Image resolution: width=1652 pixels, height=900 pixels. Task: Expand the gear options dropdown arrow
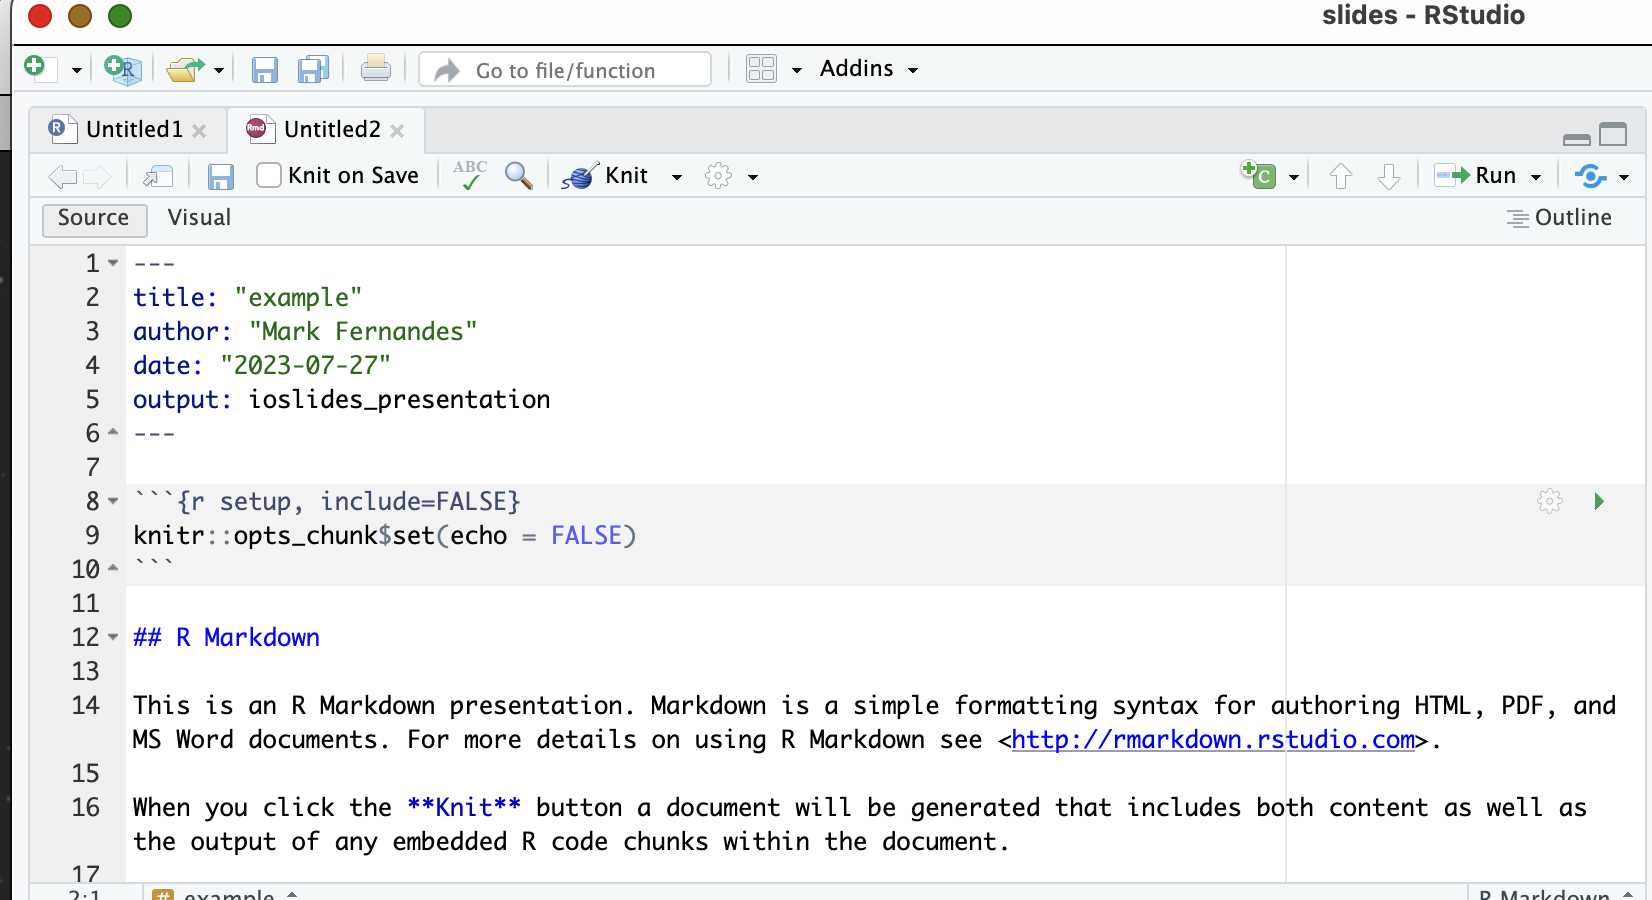click(753, 177)
